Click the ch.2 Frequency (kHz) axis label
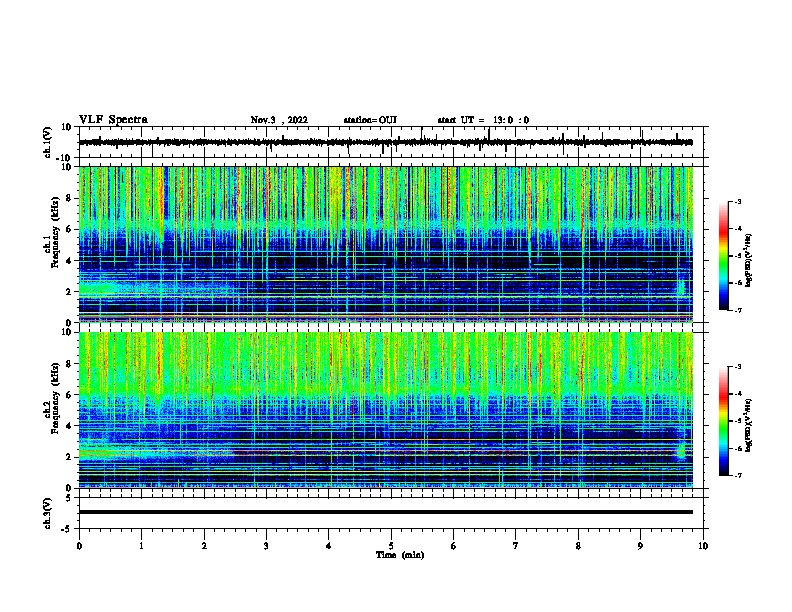 pyautogui.click(x=52, y=410)
